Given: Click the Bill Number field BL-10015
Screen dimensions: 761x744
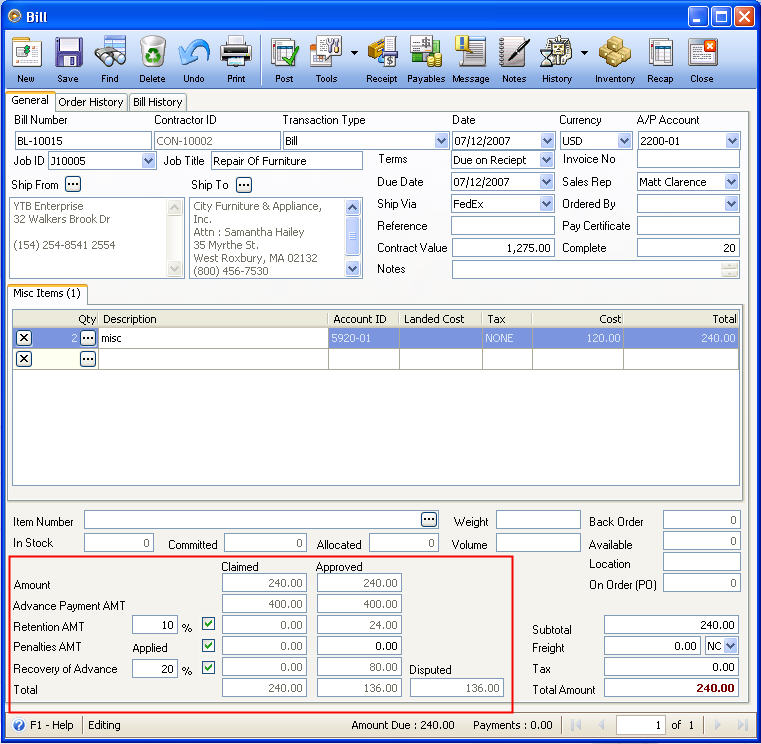Looking at the screenshot, I should [x=83, y=141].
